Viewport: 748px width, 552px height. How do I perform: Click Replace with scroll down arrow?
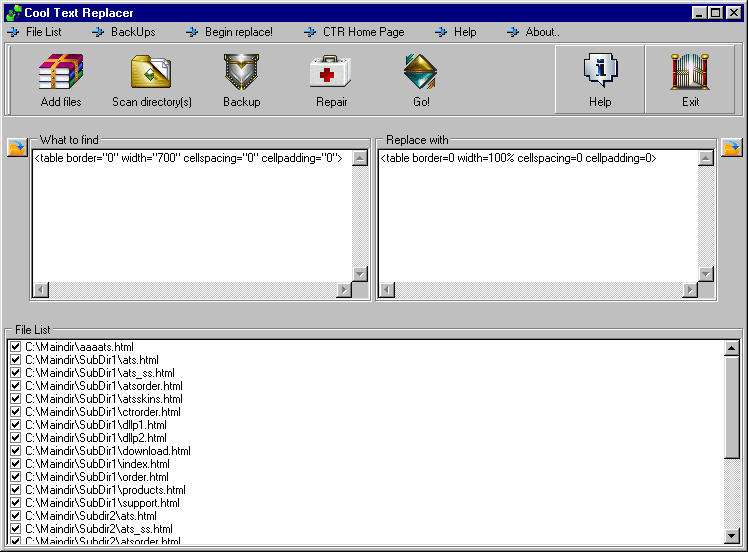pos(706,274)
